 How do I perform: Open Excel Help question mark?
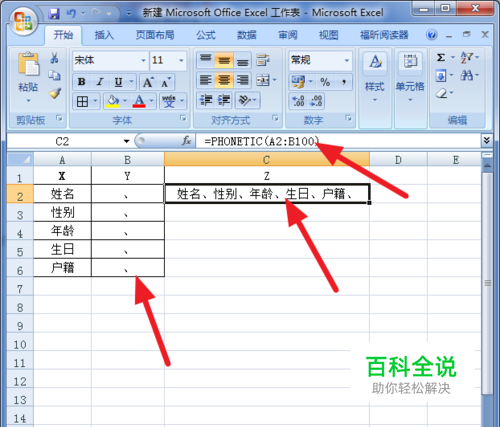(x=432, y=35)
